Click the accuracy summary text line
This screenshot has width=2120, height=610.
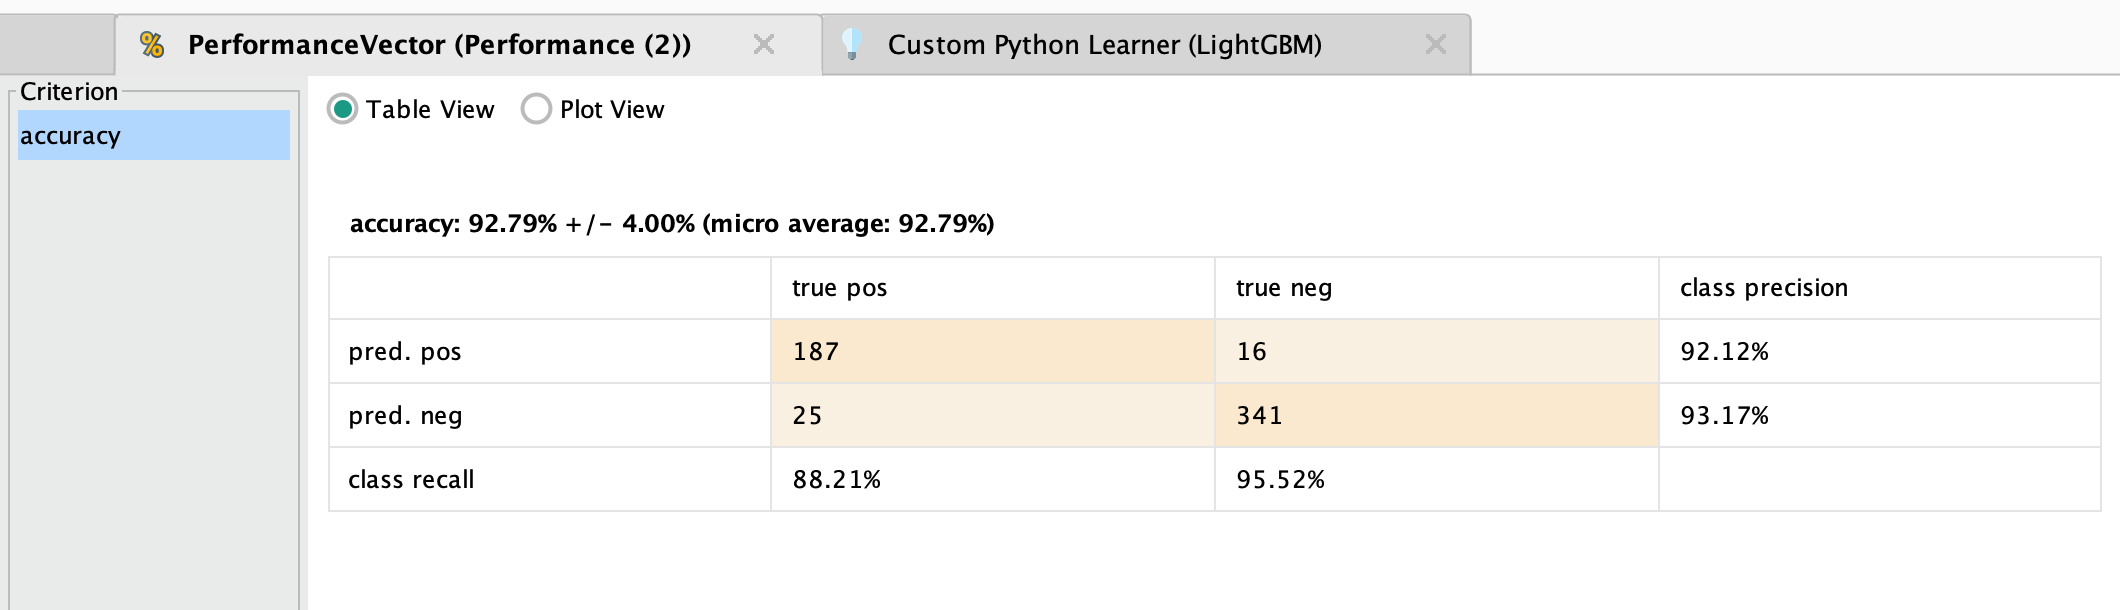pyautogui.click(x=672, y=223)
